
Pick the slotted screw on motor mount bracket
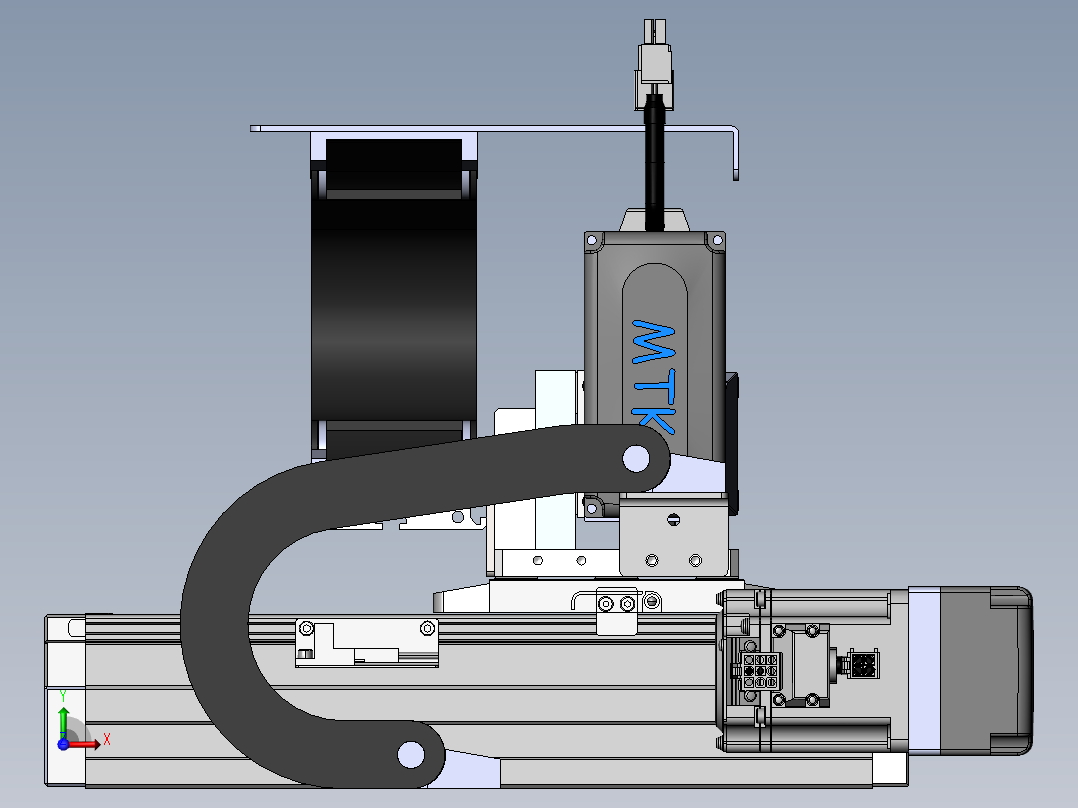point(674,519)
